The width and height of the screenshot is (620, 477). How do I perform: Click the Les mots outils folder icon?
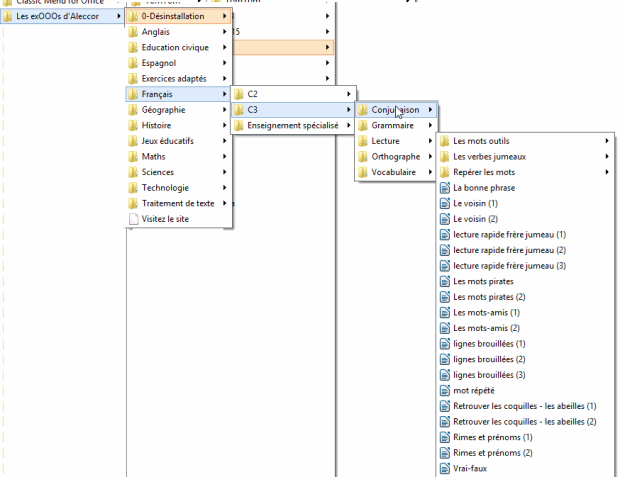(444, 141)
